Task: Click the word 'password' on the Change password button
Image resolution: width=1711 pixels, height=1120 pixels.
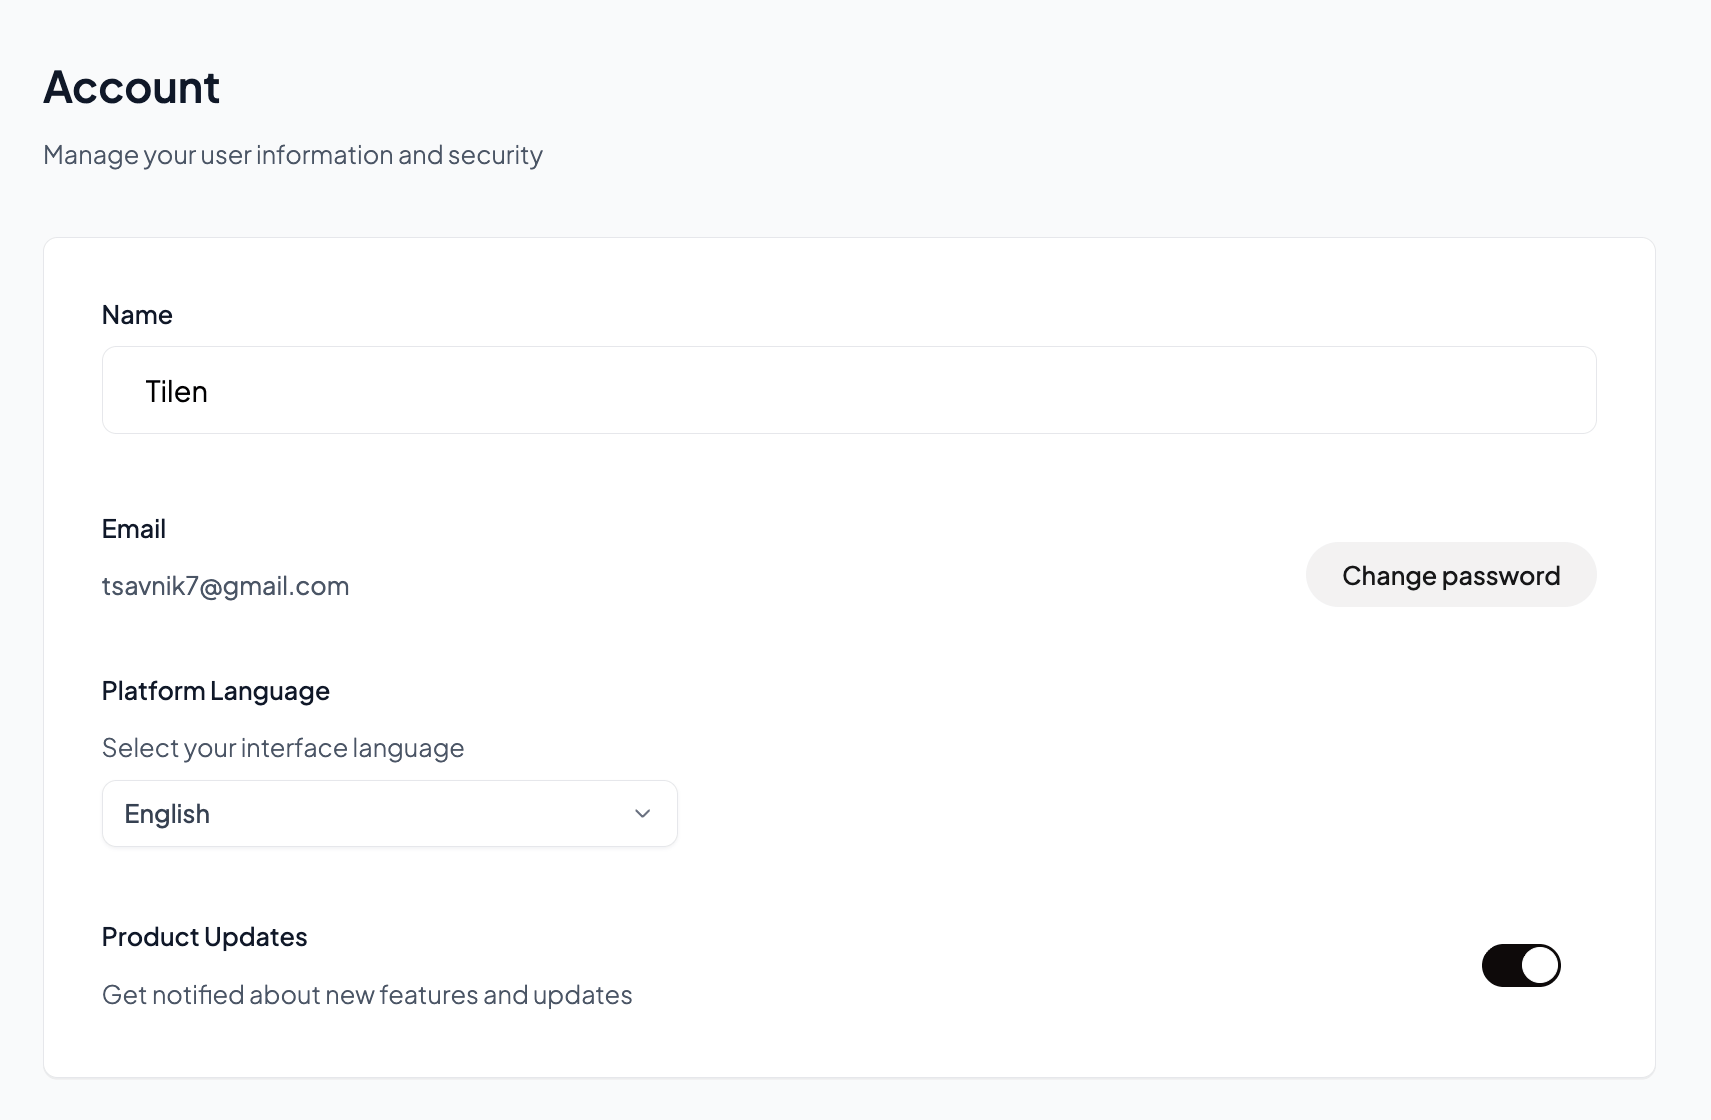Action: pos(1500,576)
